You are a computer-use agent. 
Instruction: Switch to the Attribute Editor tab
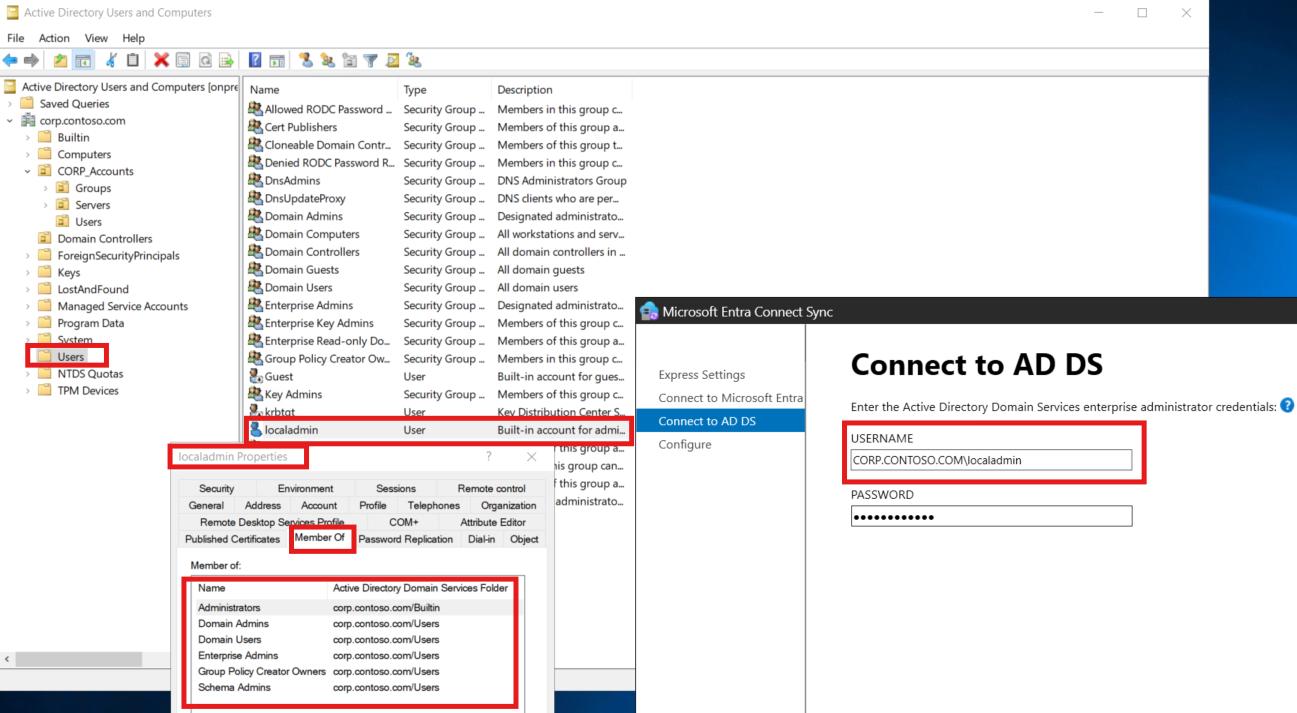click(492, 522)
